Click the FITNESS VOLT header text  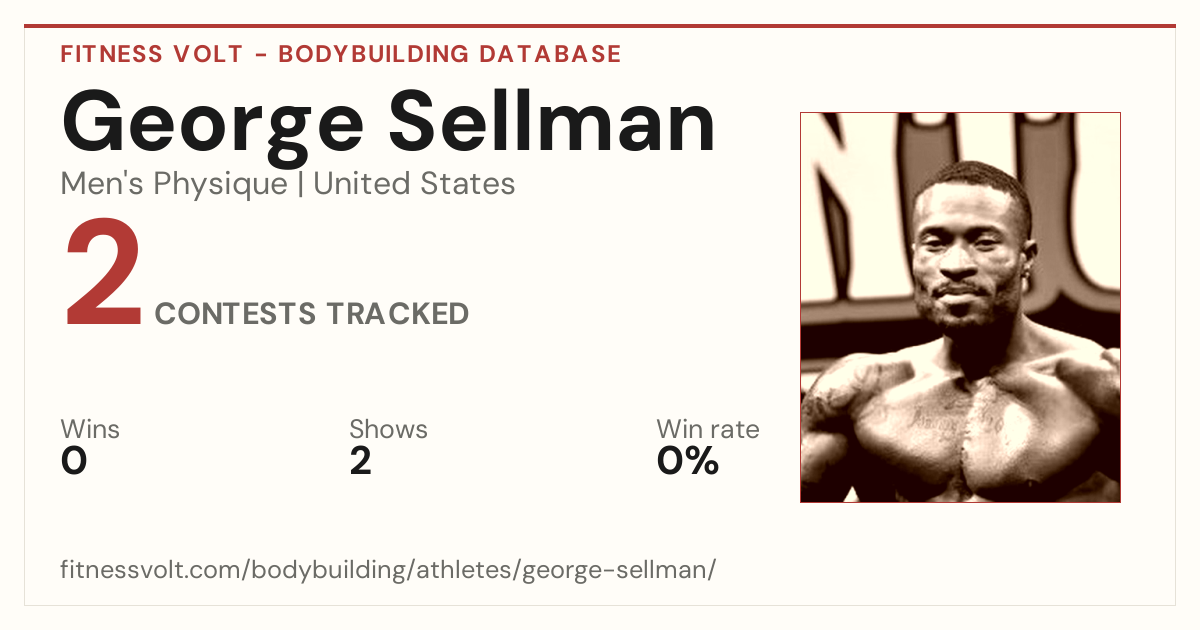pyautogui.click(x=152, y=54)
